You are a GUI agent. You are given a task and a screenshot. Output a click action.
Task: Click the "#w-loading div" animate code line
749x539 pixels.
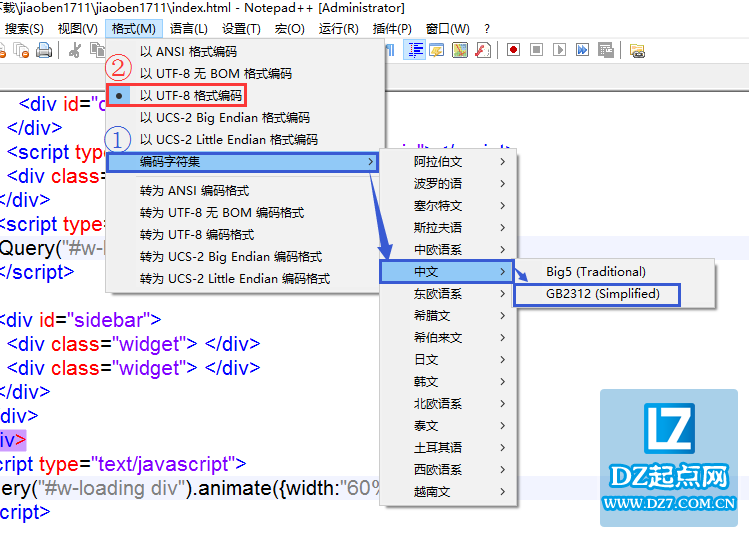coord(190,488)
